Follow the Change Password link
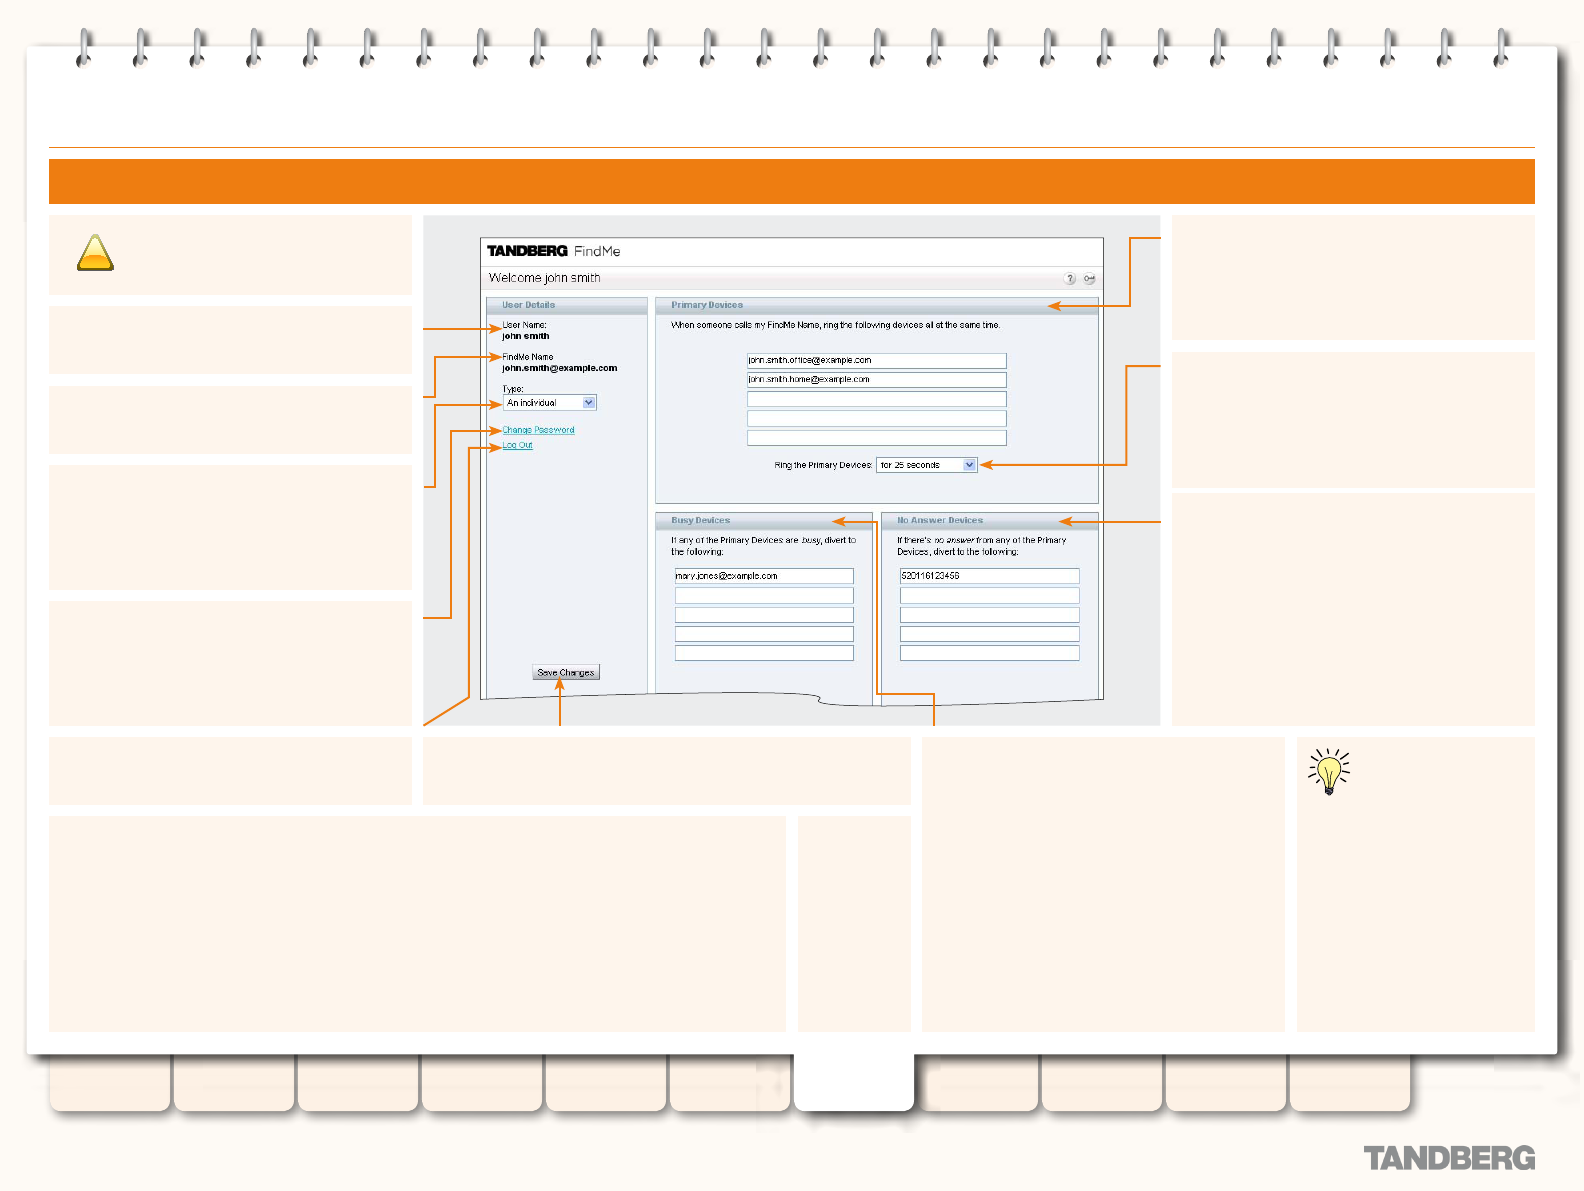 [x=538, y=430]
